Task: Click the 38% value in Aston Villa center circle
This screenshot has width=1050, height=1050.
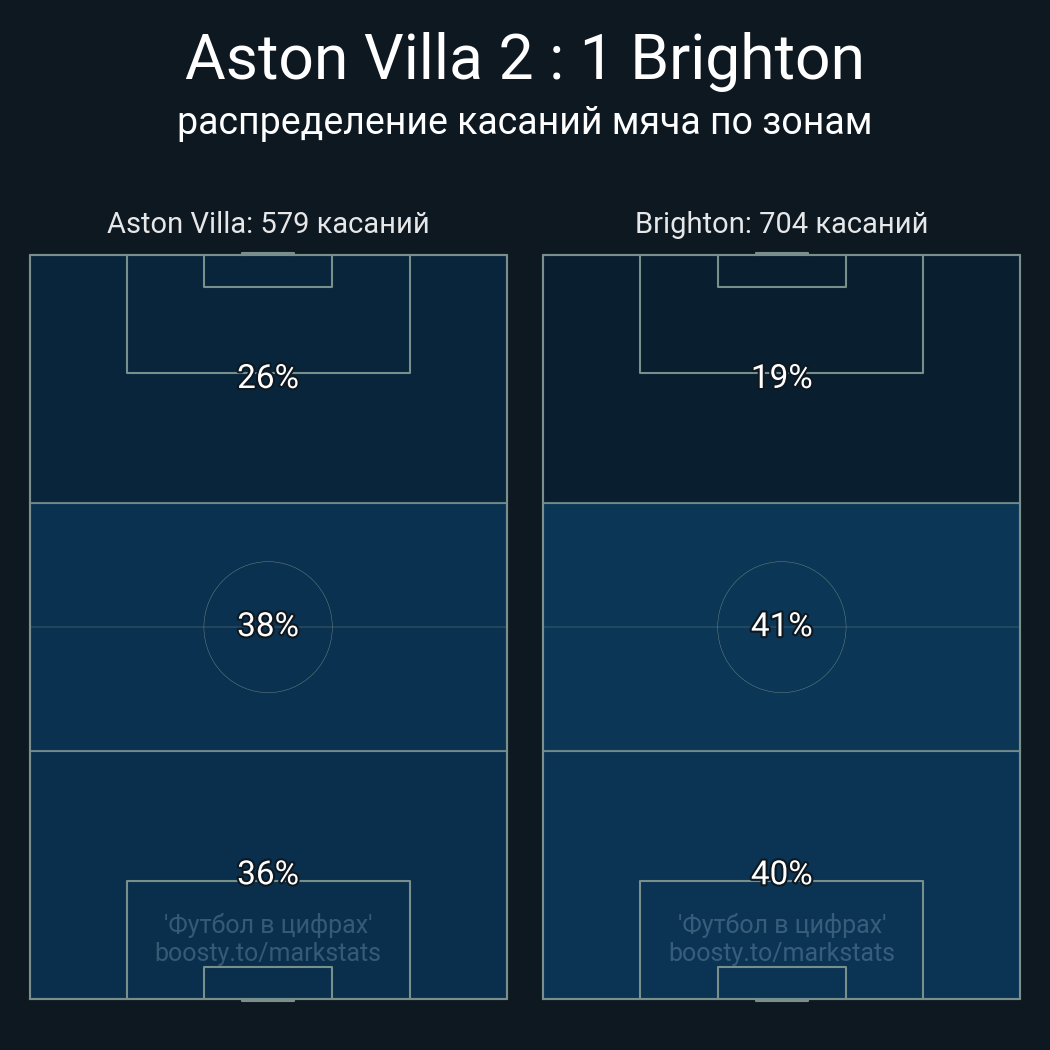Action: pos(268,625)
